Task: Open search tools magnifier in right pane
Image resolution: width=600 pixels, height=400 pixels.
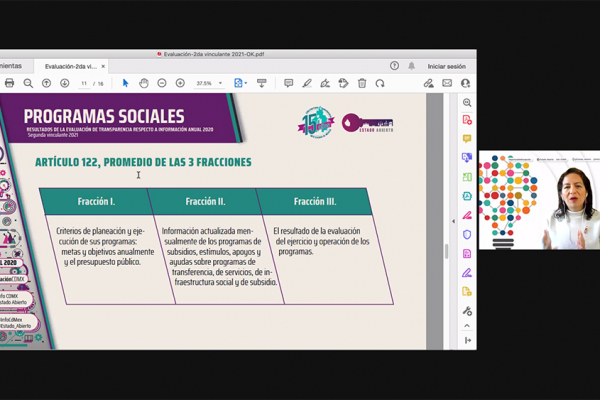Action: point(467,103)
